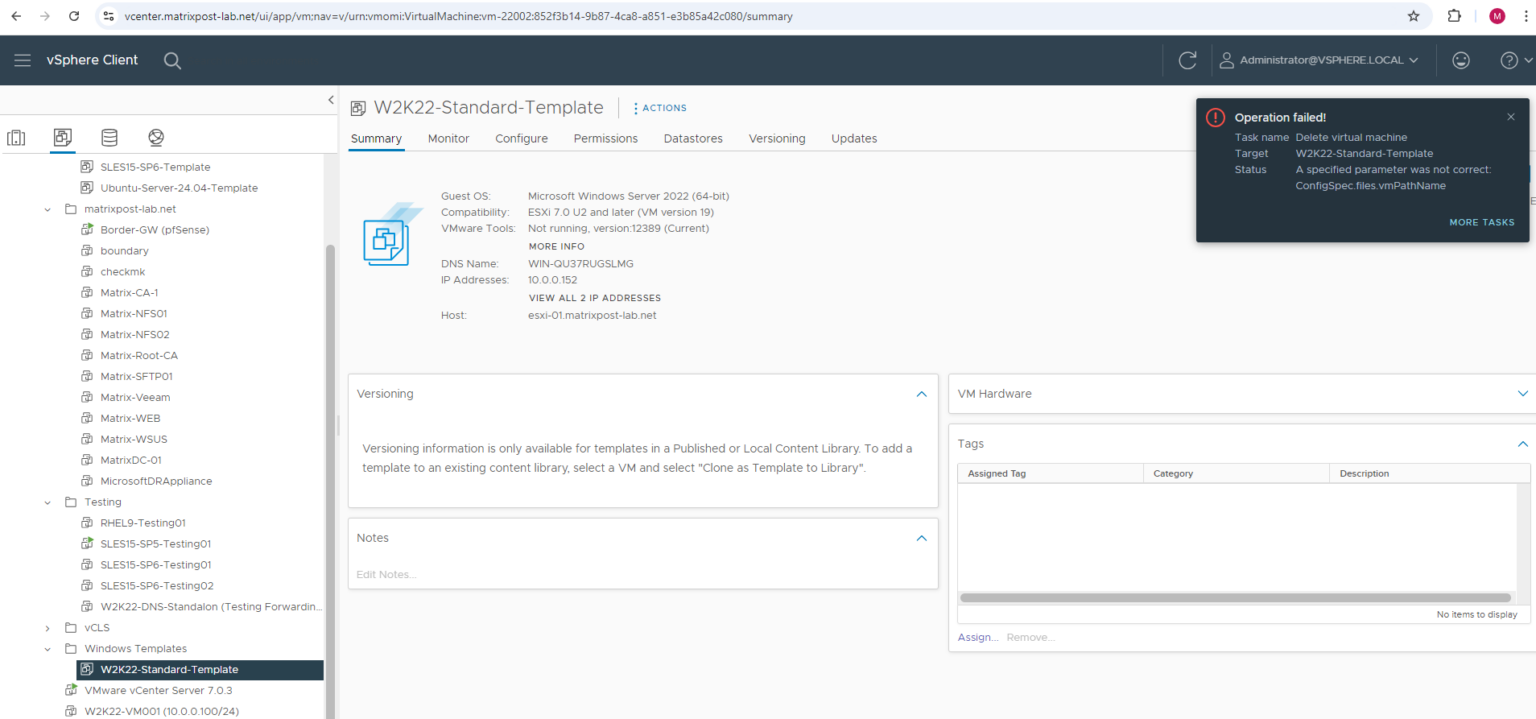Click the refresh inventory icon
Image resolution: width=1536 pixels, height=719 pixels.
pyautogui.click(x=1187, y=60)
